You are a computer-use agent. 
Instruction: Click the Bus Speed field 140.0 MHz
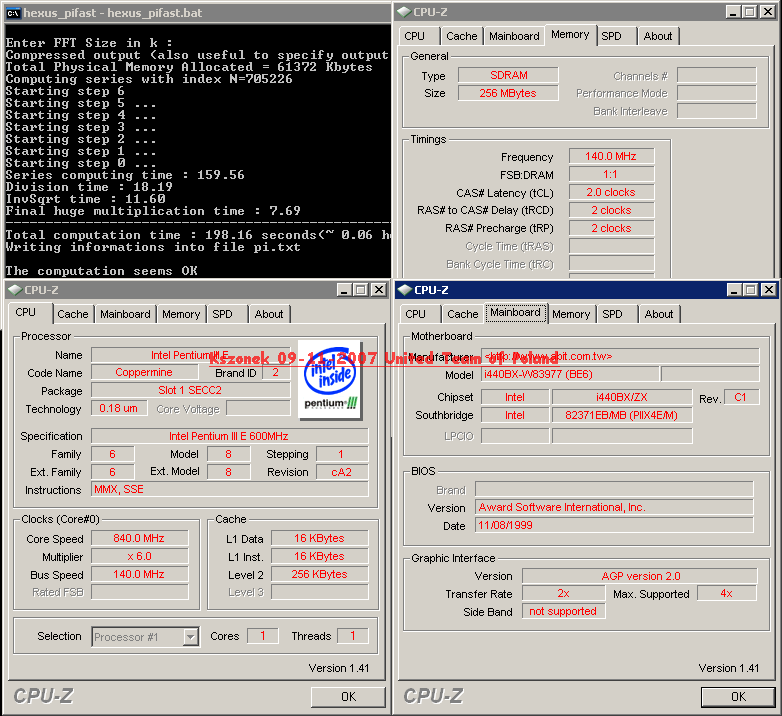(x=140, y=574)
